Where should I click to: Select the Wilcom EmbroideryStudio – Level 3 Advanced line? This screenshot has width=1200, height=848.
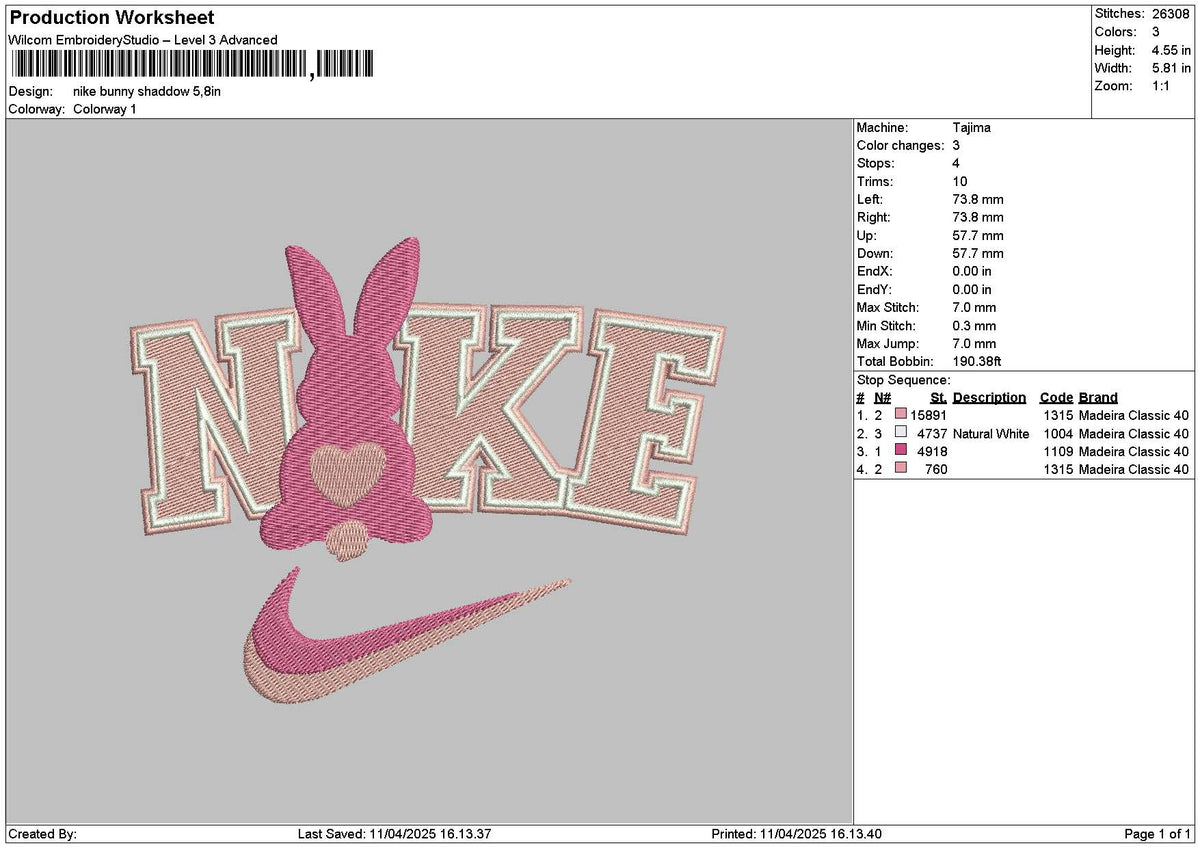click(142, 40)
